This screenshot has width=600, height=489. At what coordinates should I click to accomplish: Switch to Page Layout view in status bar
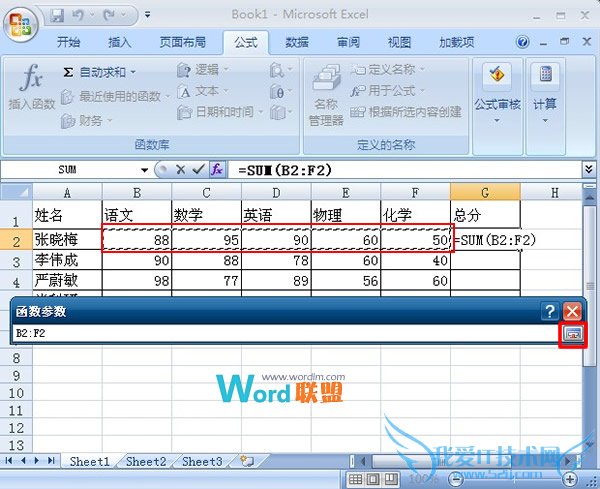click(373, 479)
